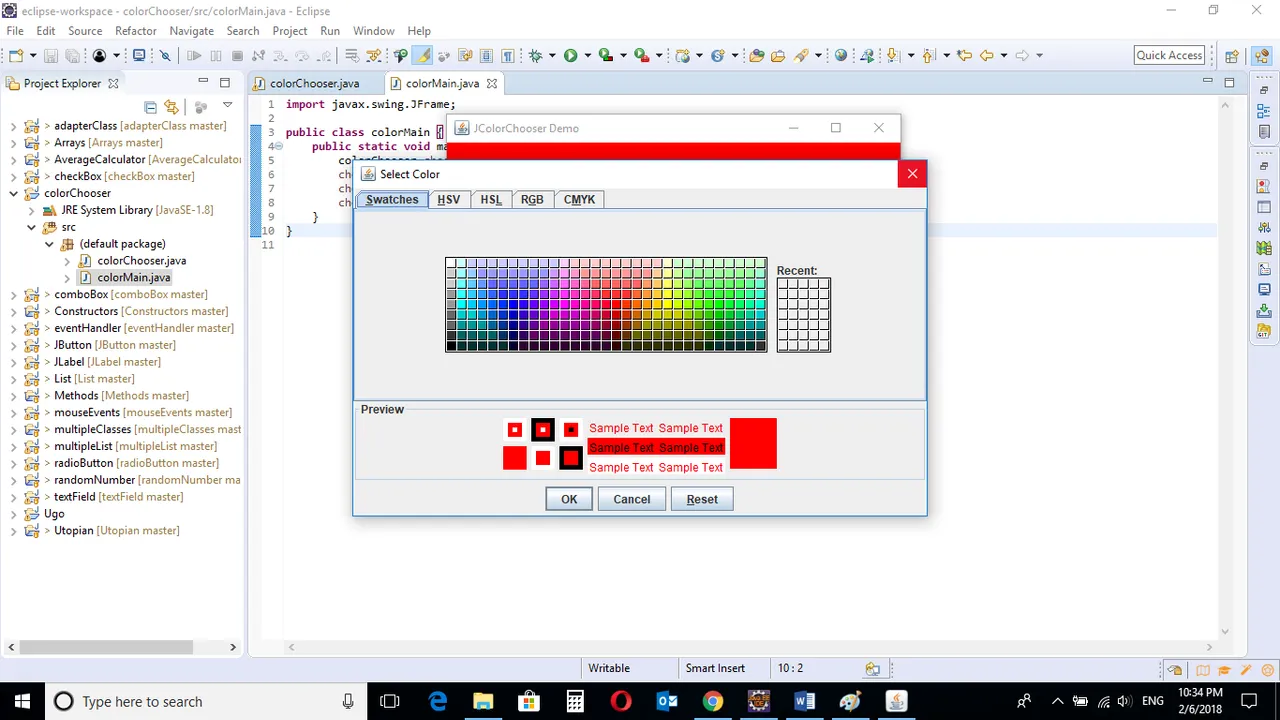Open Project Explorer View Menu triangle
1280x720 pixels.
point(227,106)
